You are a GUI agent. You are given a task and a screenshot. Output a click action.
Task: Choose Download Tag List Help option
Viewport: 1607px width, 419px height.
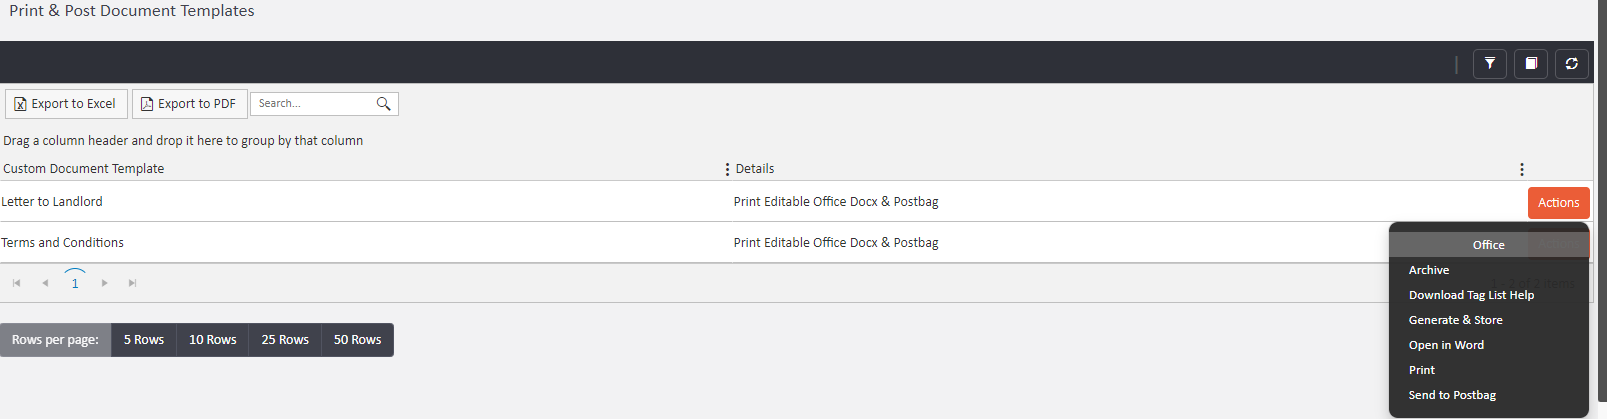(1471, 295)
